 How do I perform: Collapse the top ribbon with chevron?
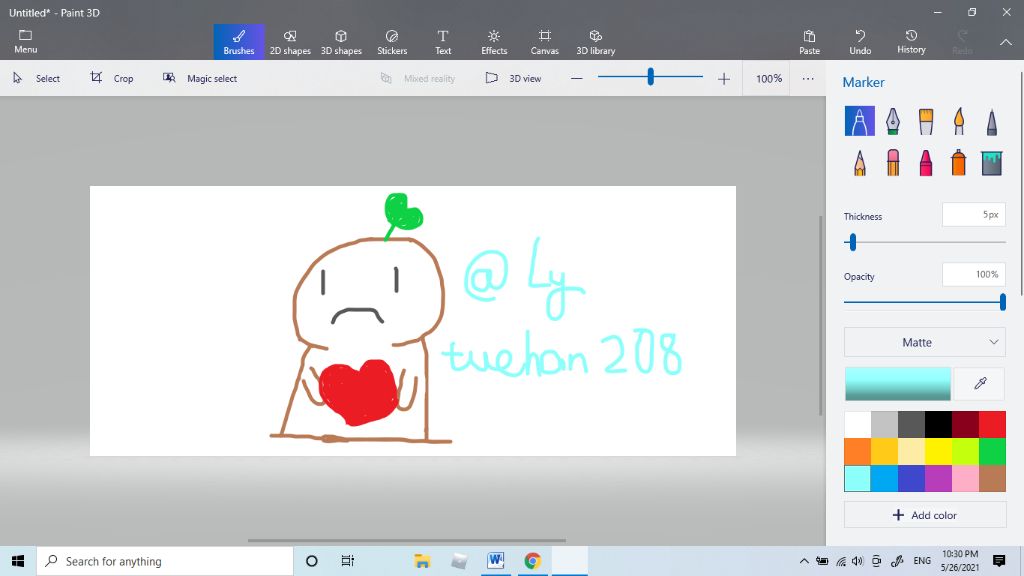pyautogui.click(x=1006, y=42)
